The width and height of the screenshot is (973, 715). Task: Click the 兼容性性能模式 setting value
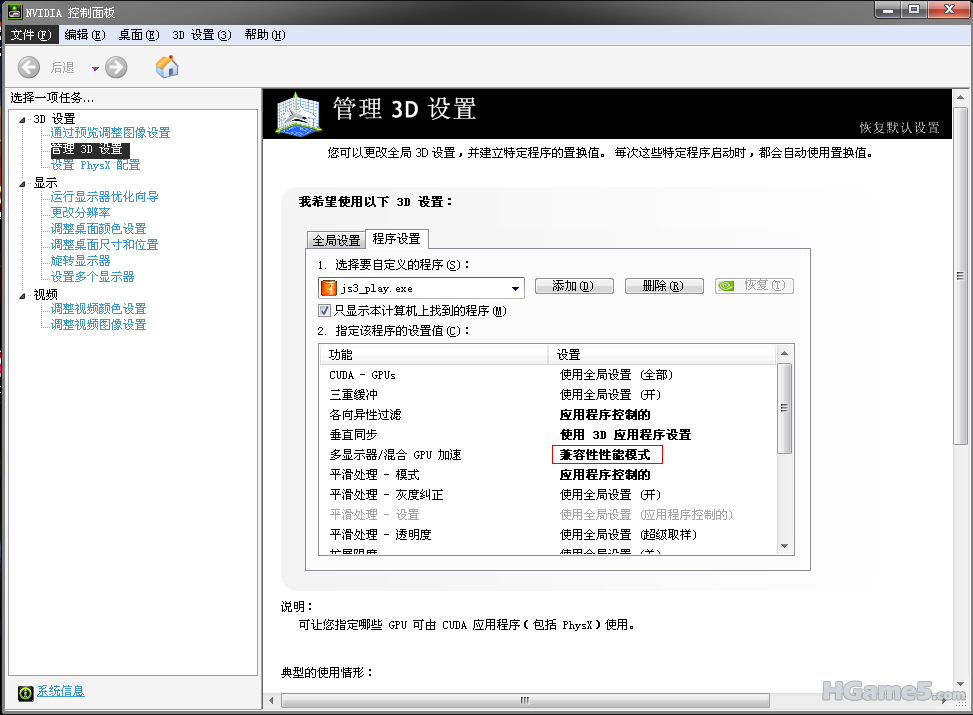(x=607, y=455)
